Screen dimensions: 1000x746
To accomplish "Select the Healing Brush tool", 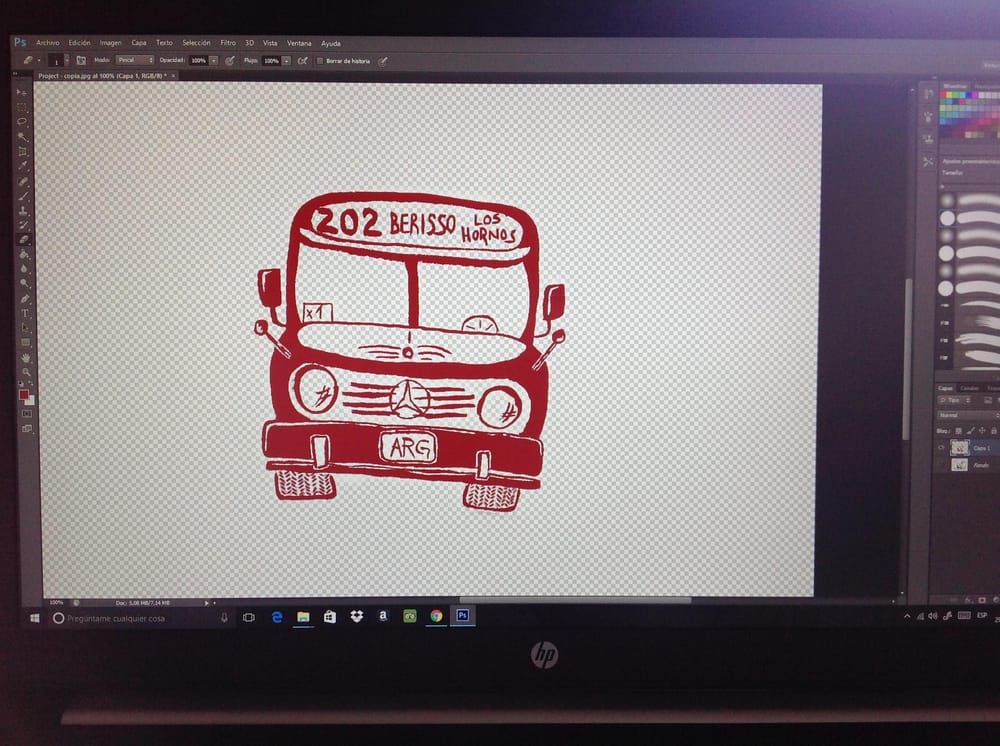I will tap(23, 182).
